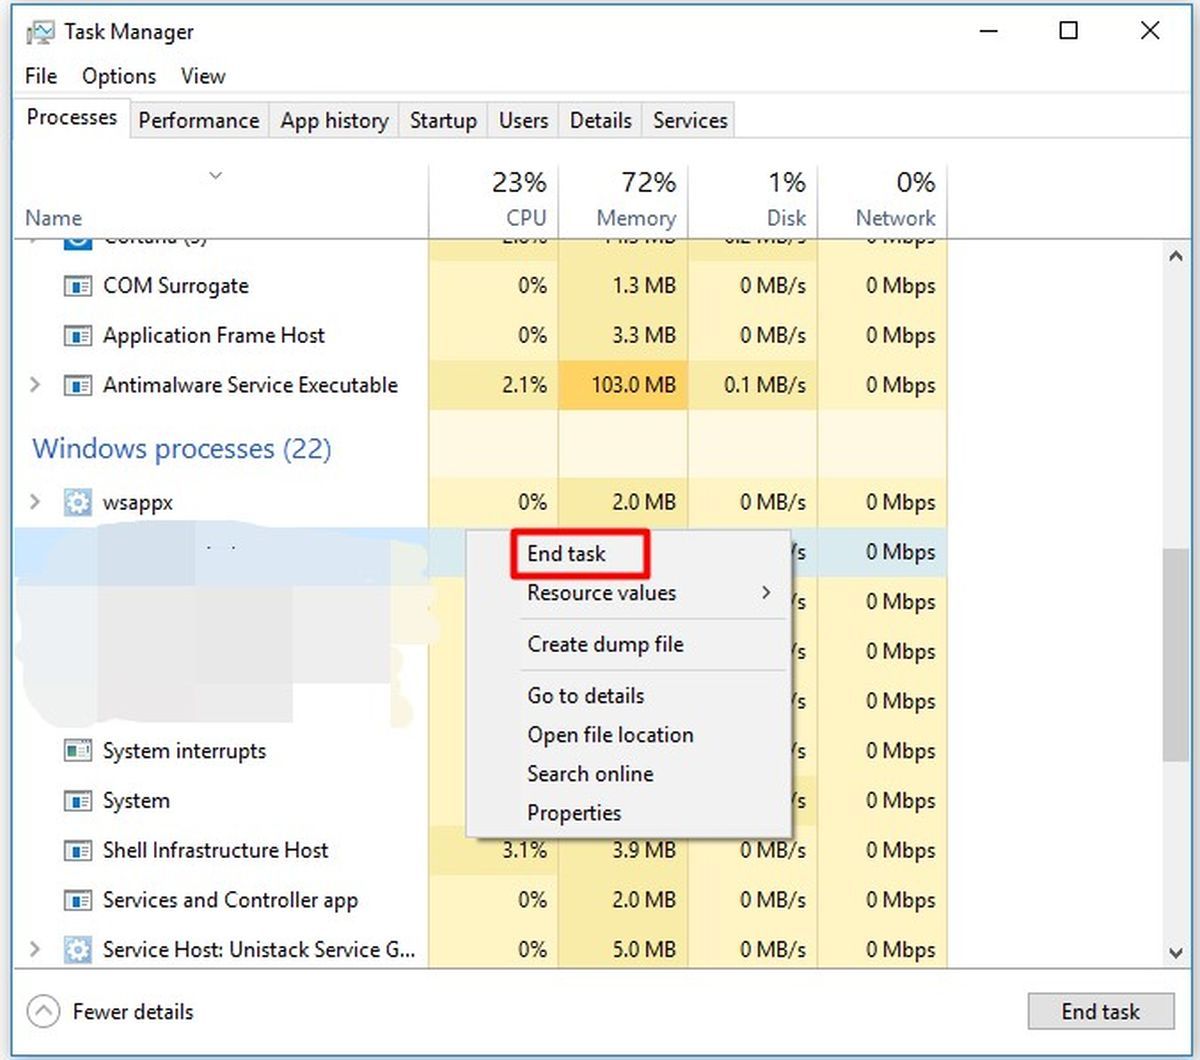Minimize the Task Manager window

[x=989, y=31]
